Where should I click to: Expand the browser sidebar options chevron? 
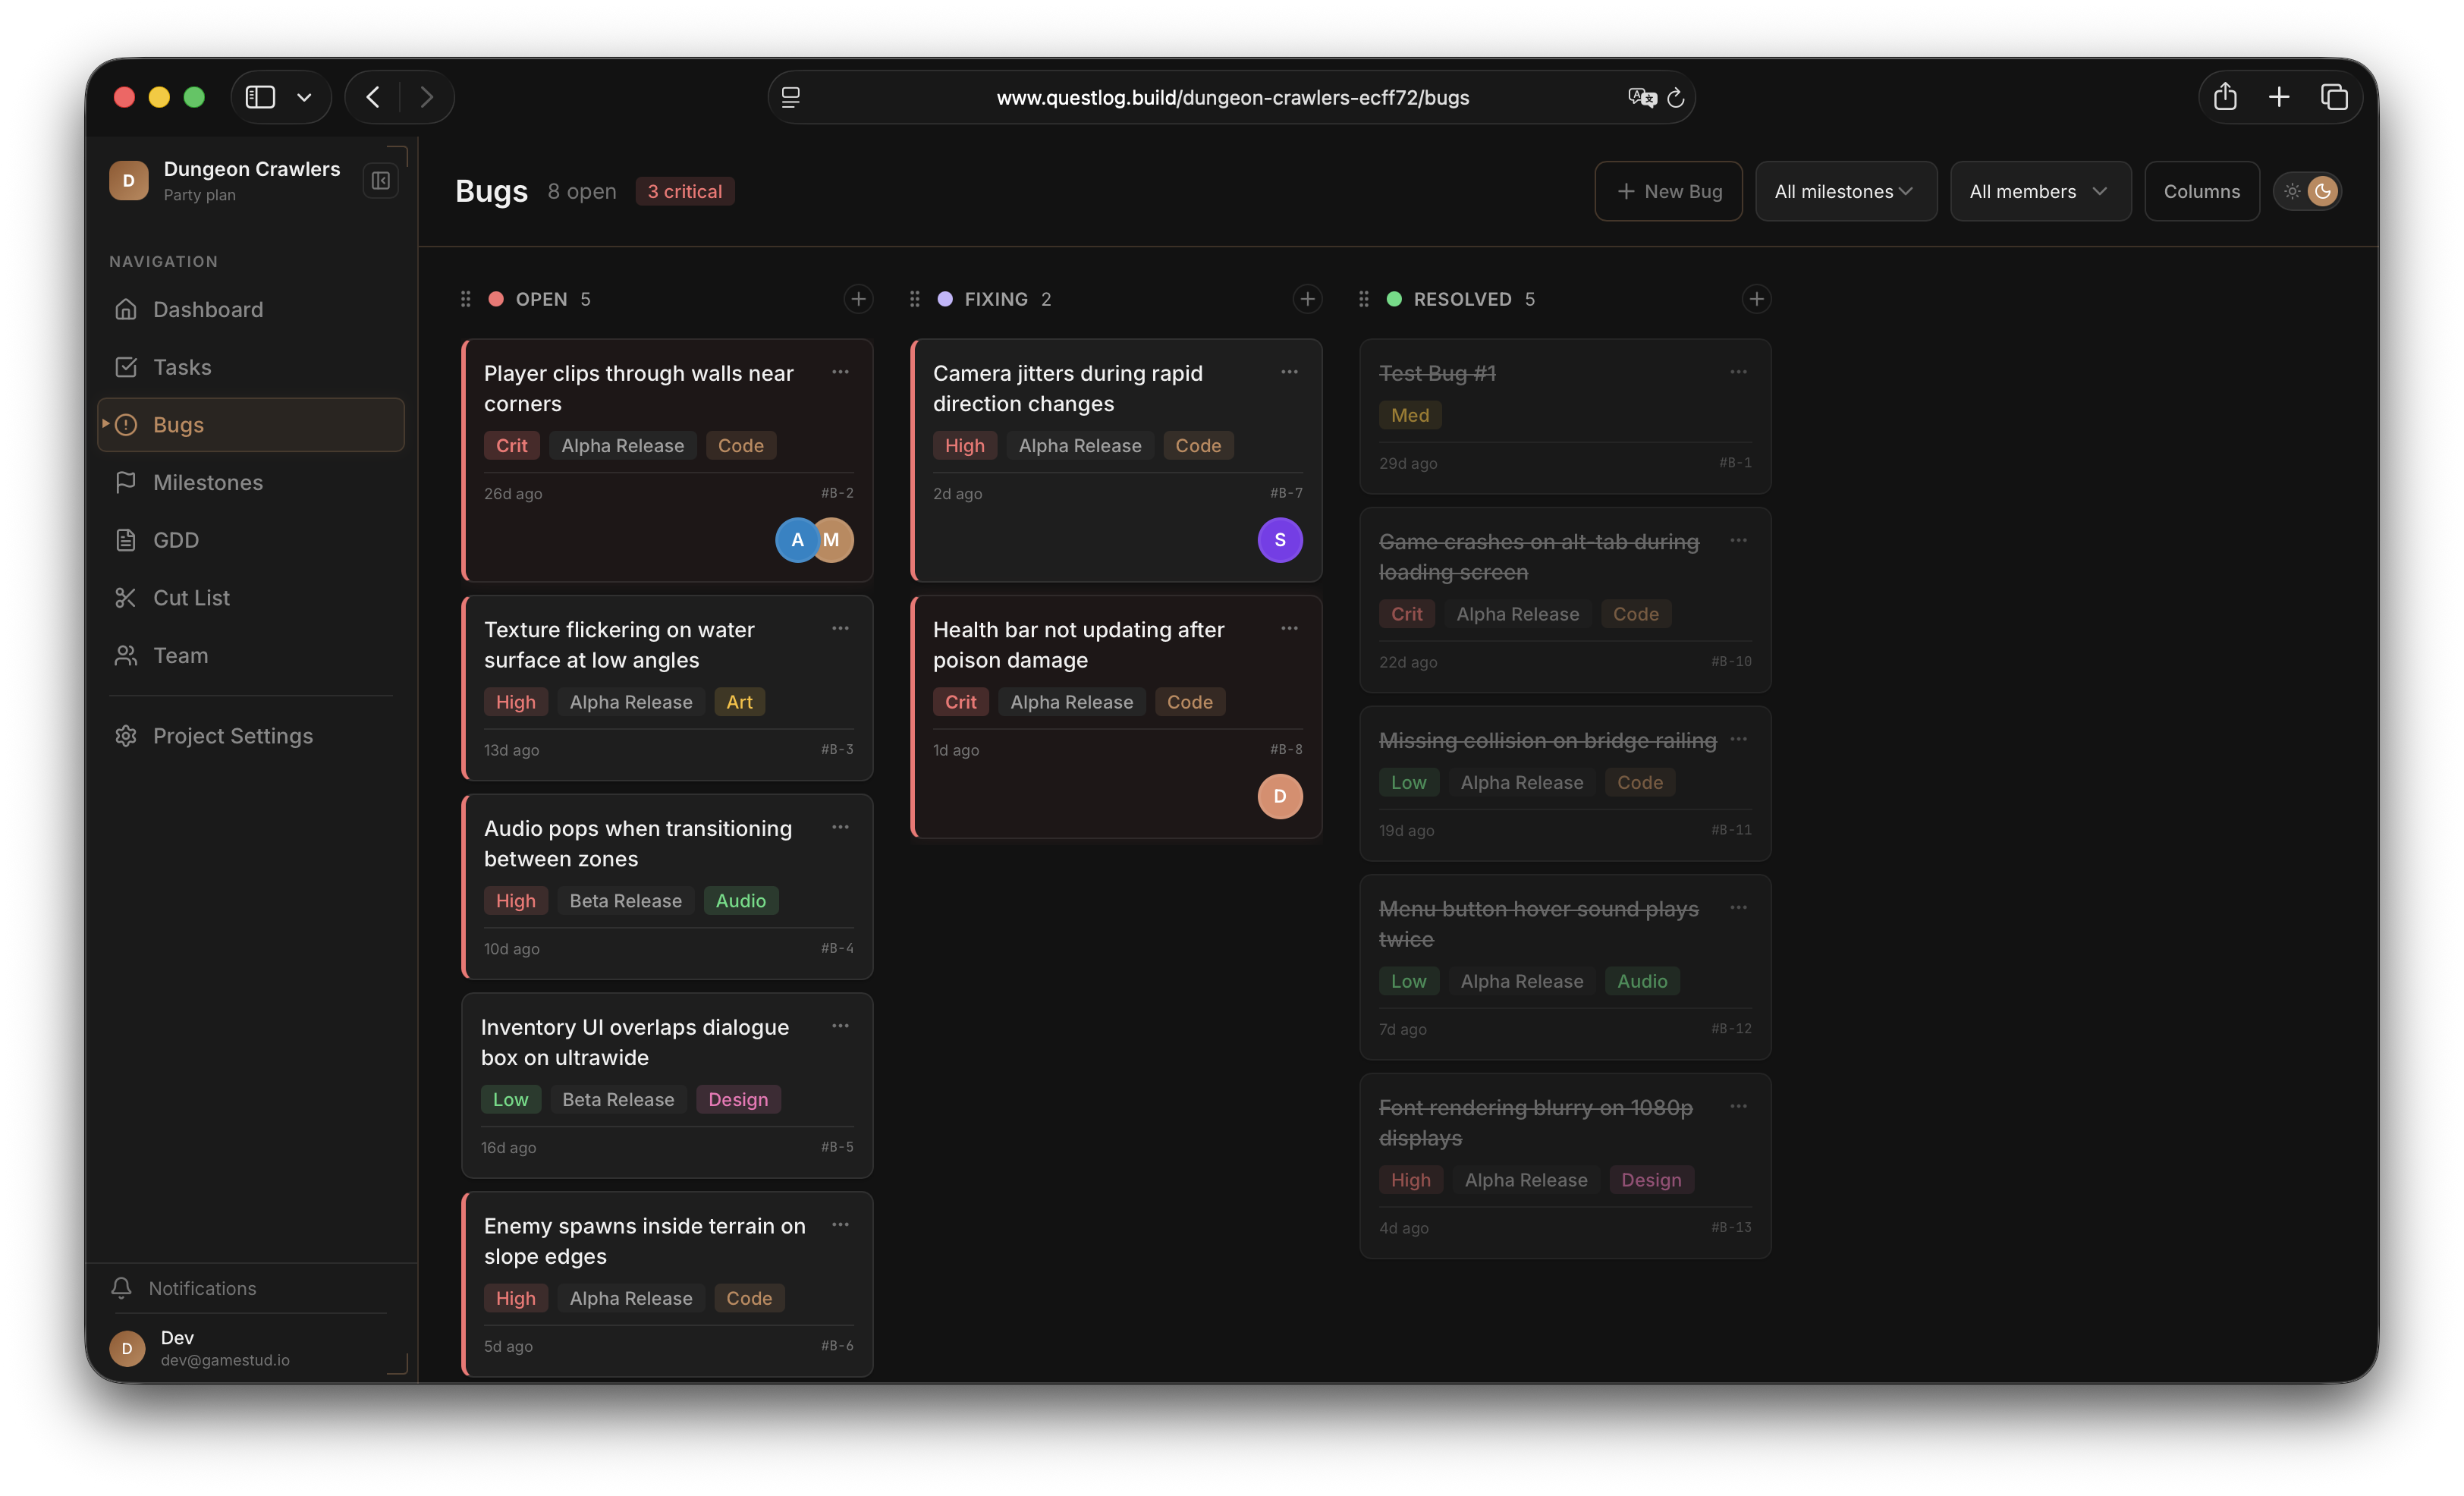[305, 97]
